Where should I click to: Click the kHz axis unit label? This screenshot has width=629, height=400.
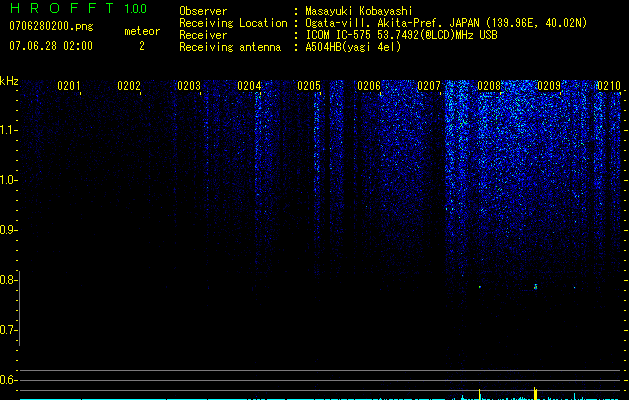tap(9, 81)
